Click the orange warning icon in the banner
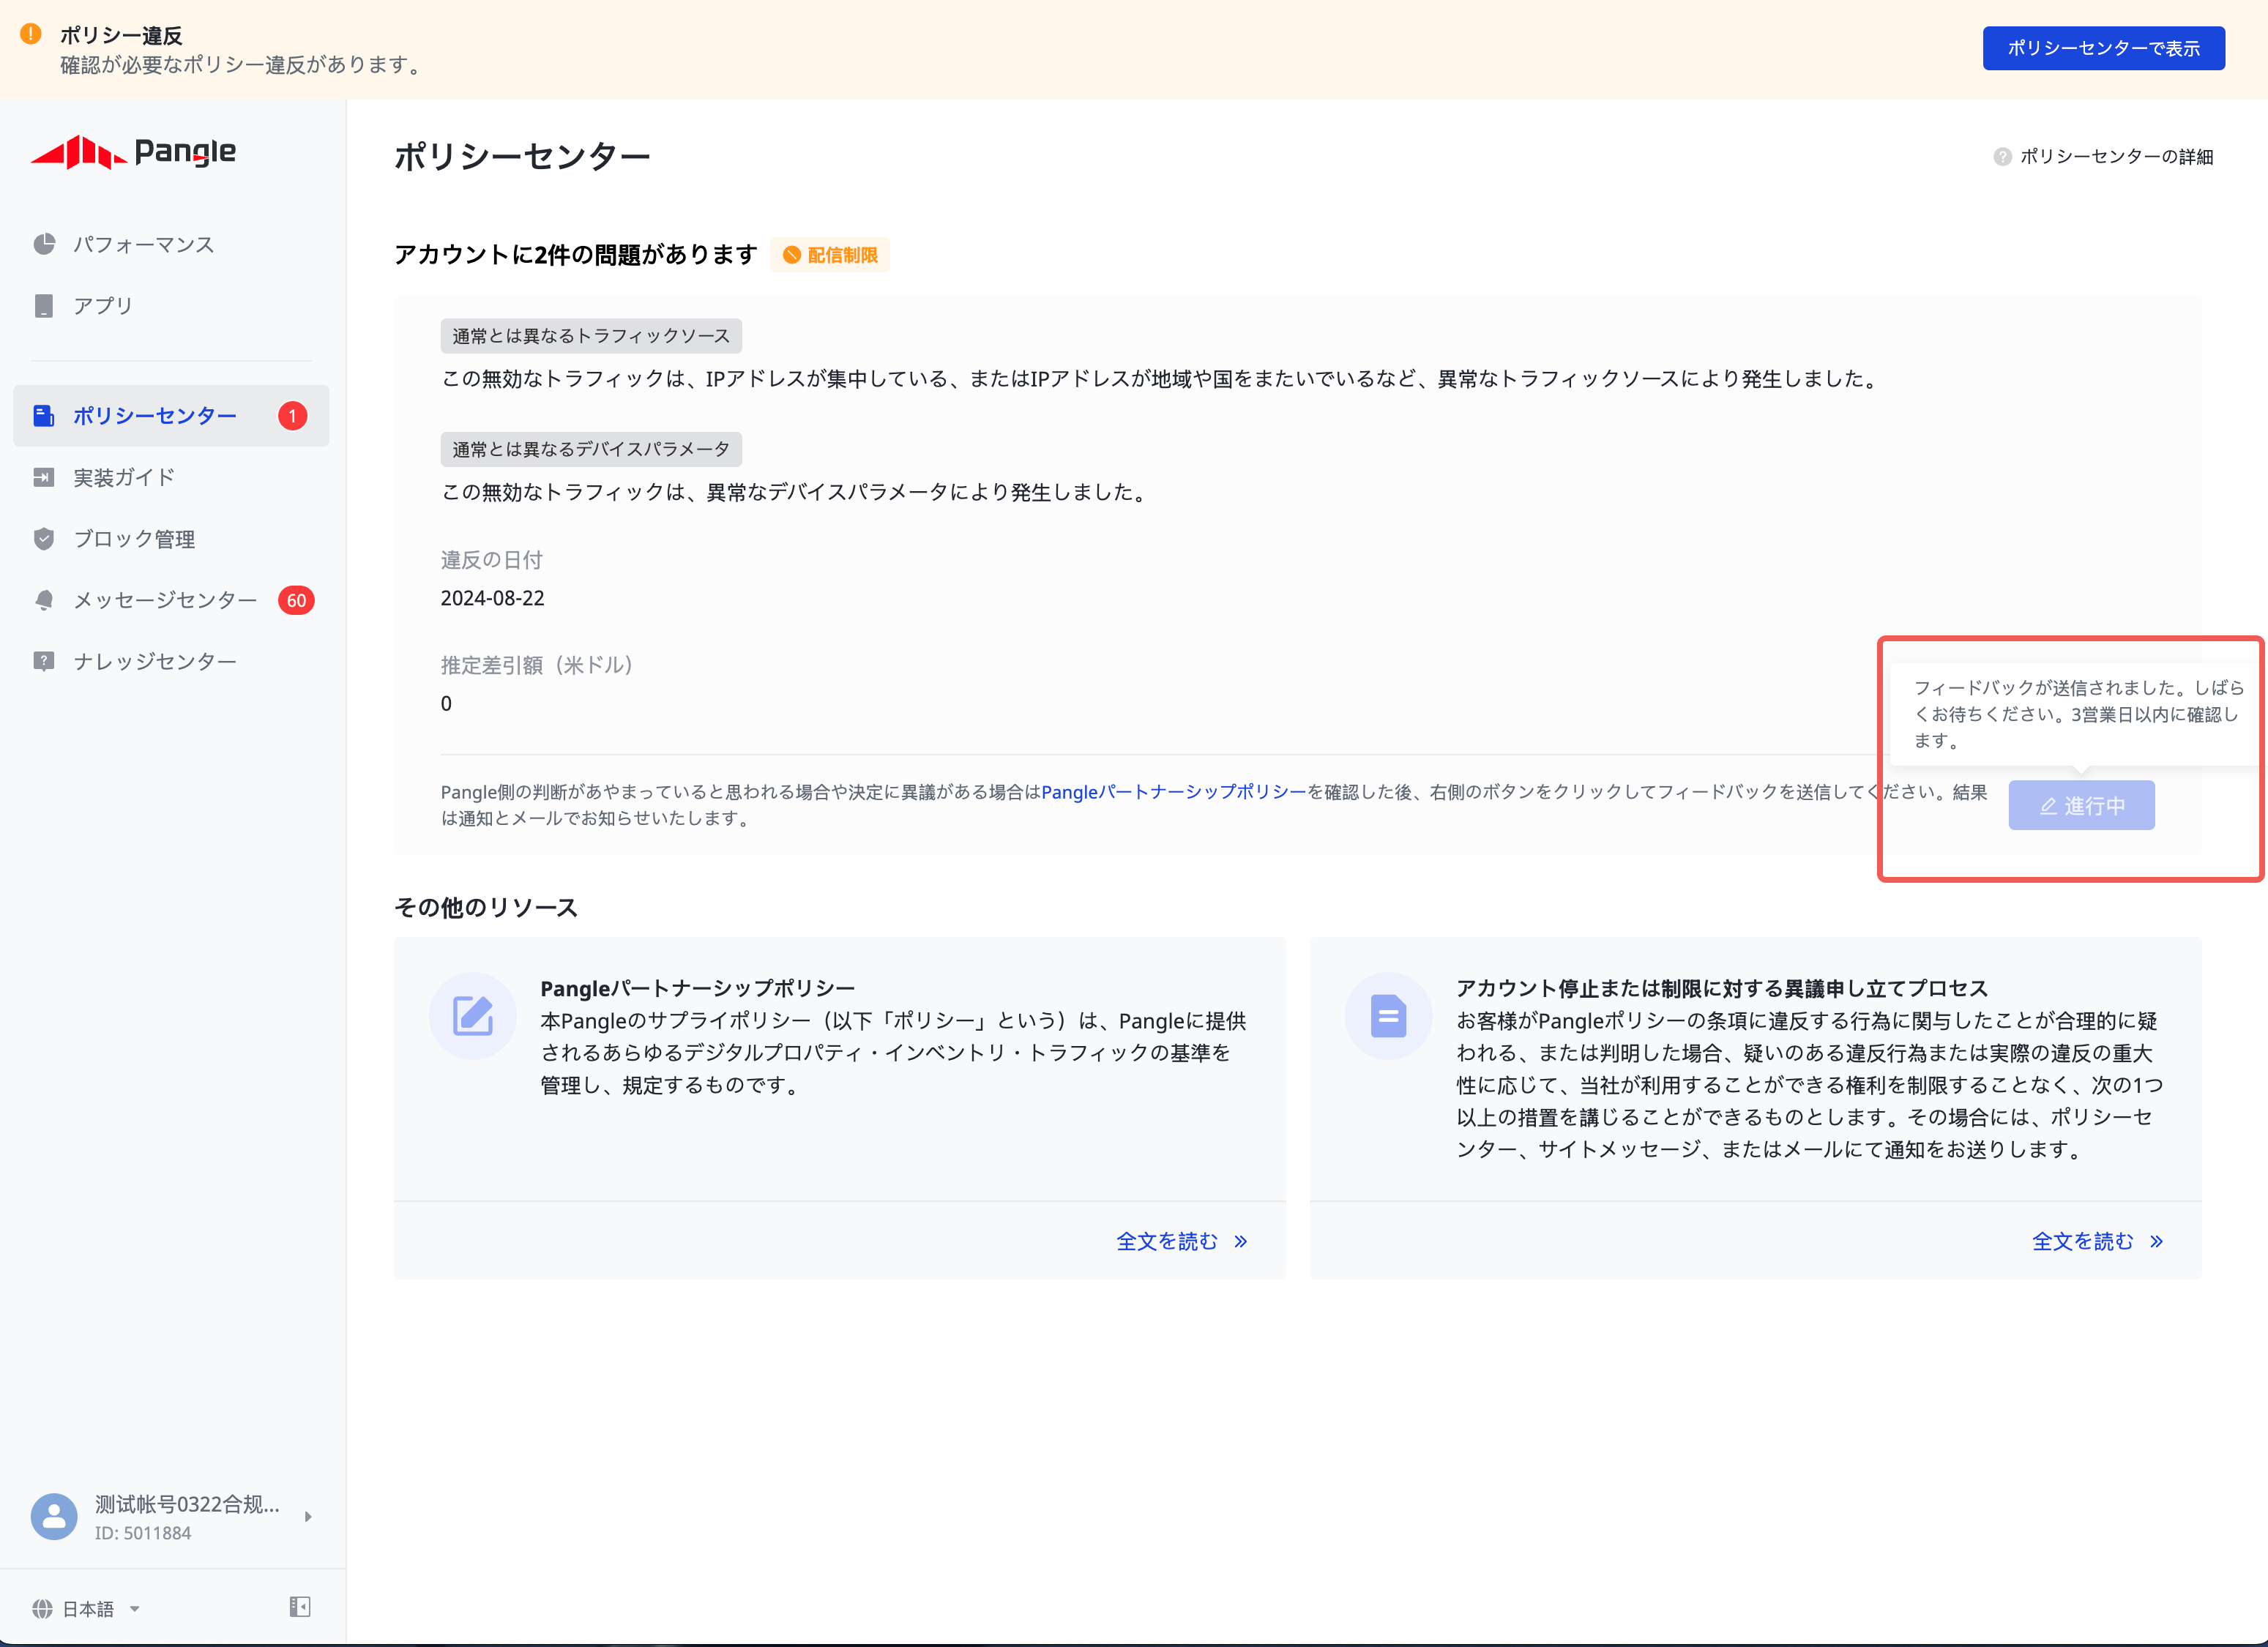 point(31,34)
